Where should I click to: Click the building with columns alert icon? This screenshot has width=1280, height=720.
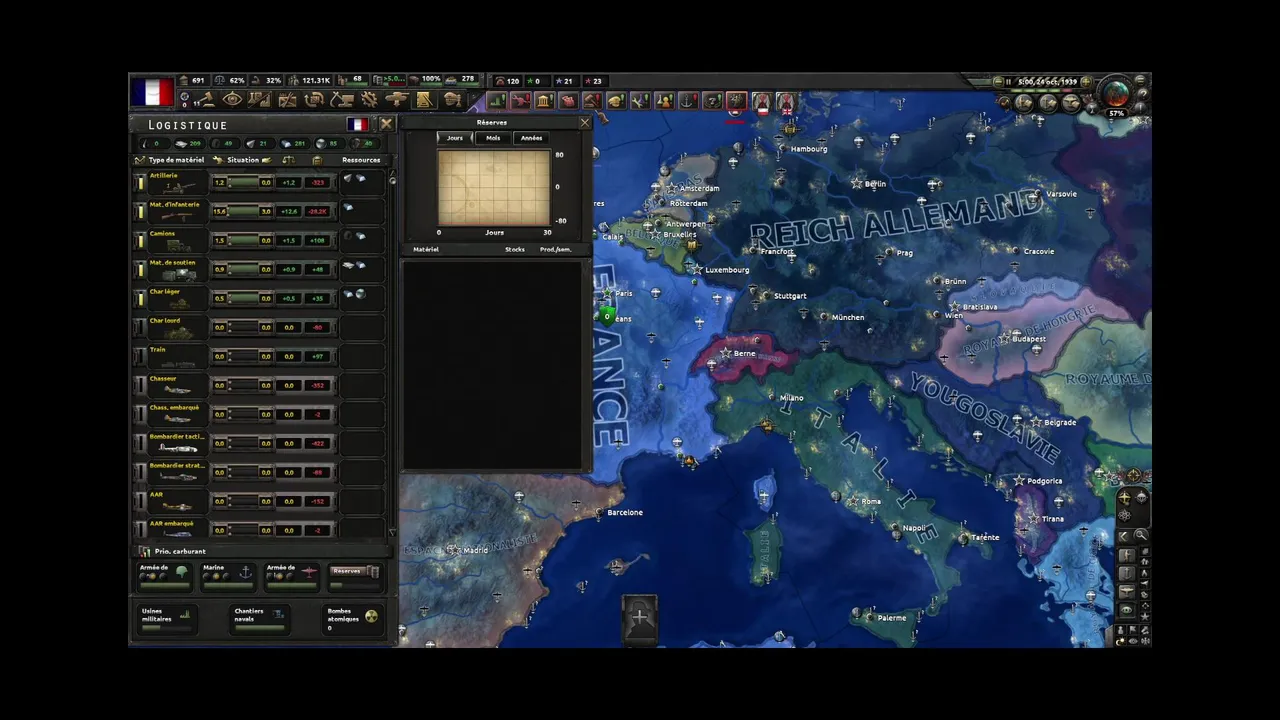[544, 100]
